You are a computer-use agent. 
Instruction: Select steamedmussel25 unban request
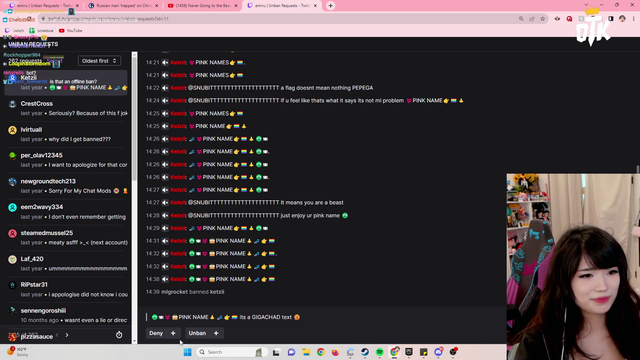point(67,238)
